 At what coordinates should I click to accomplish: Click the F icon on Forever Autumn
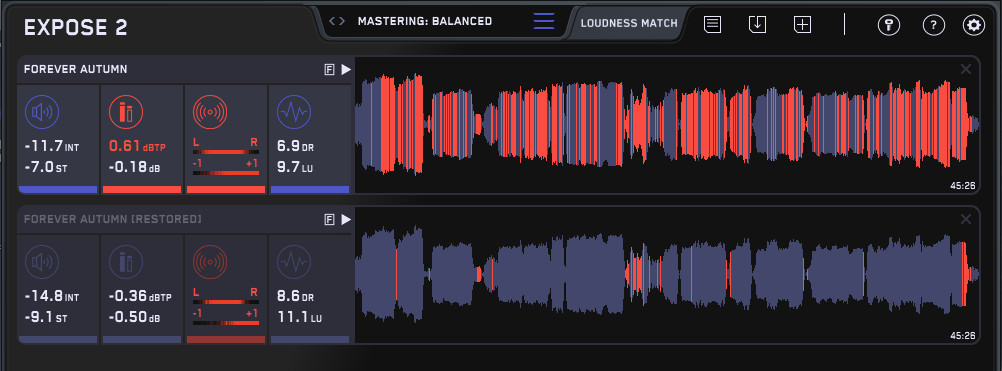[x=330, y=70]
